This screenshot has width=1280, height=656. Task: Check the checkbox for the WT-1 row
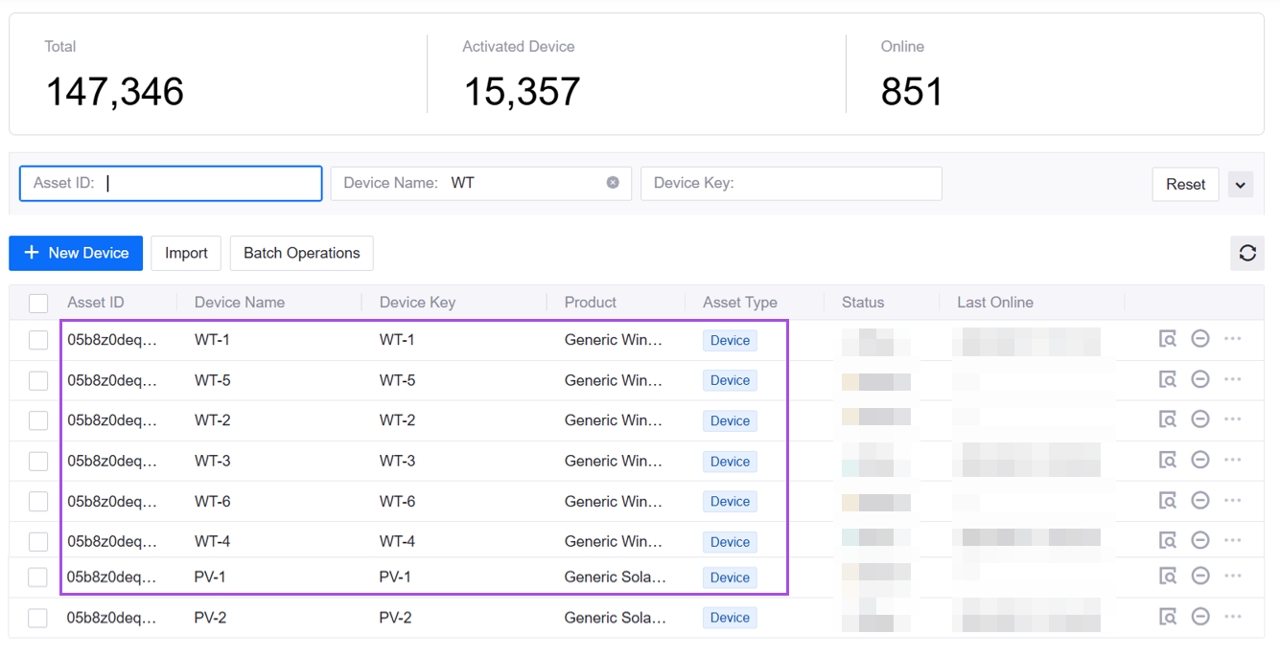click(x=38, y=340)
